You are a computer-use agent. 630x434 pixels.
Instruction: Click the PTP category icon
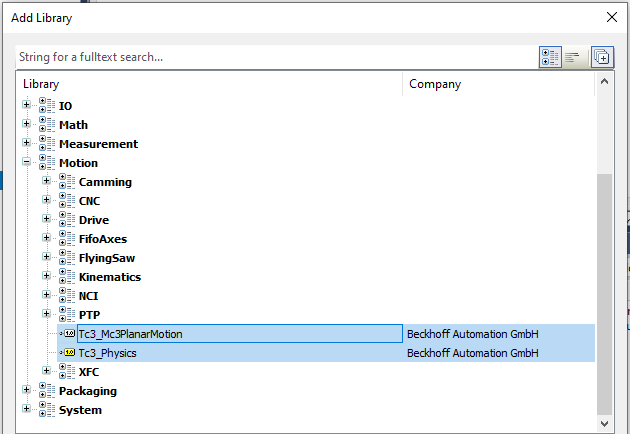click(x=67, y=315)
